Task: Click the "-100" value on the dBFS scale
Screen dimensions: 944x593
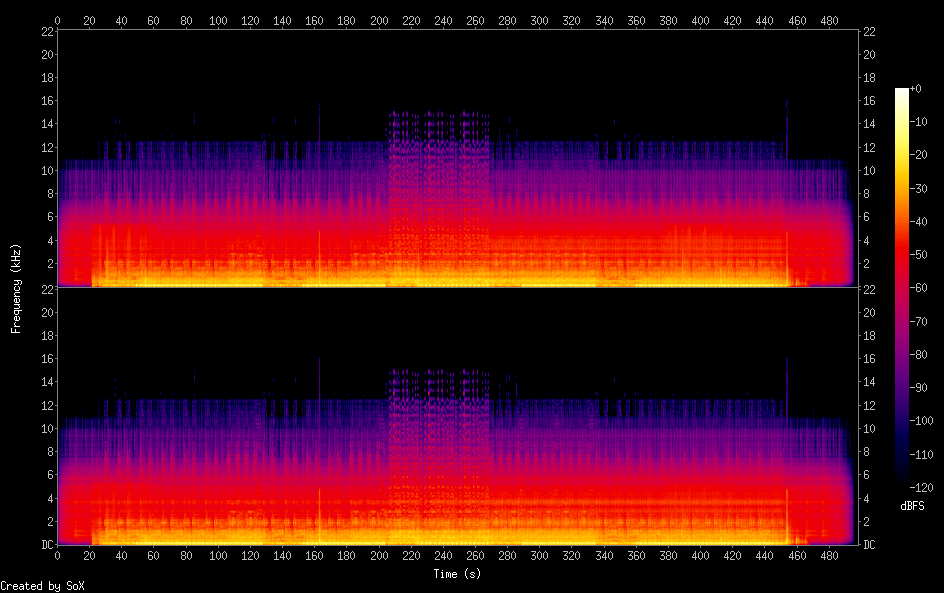Action: 921,421
